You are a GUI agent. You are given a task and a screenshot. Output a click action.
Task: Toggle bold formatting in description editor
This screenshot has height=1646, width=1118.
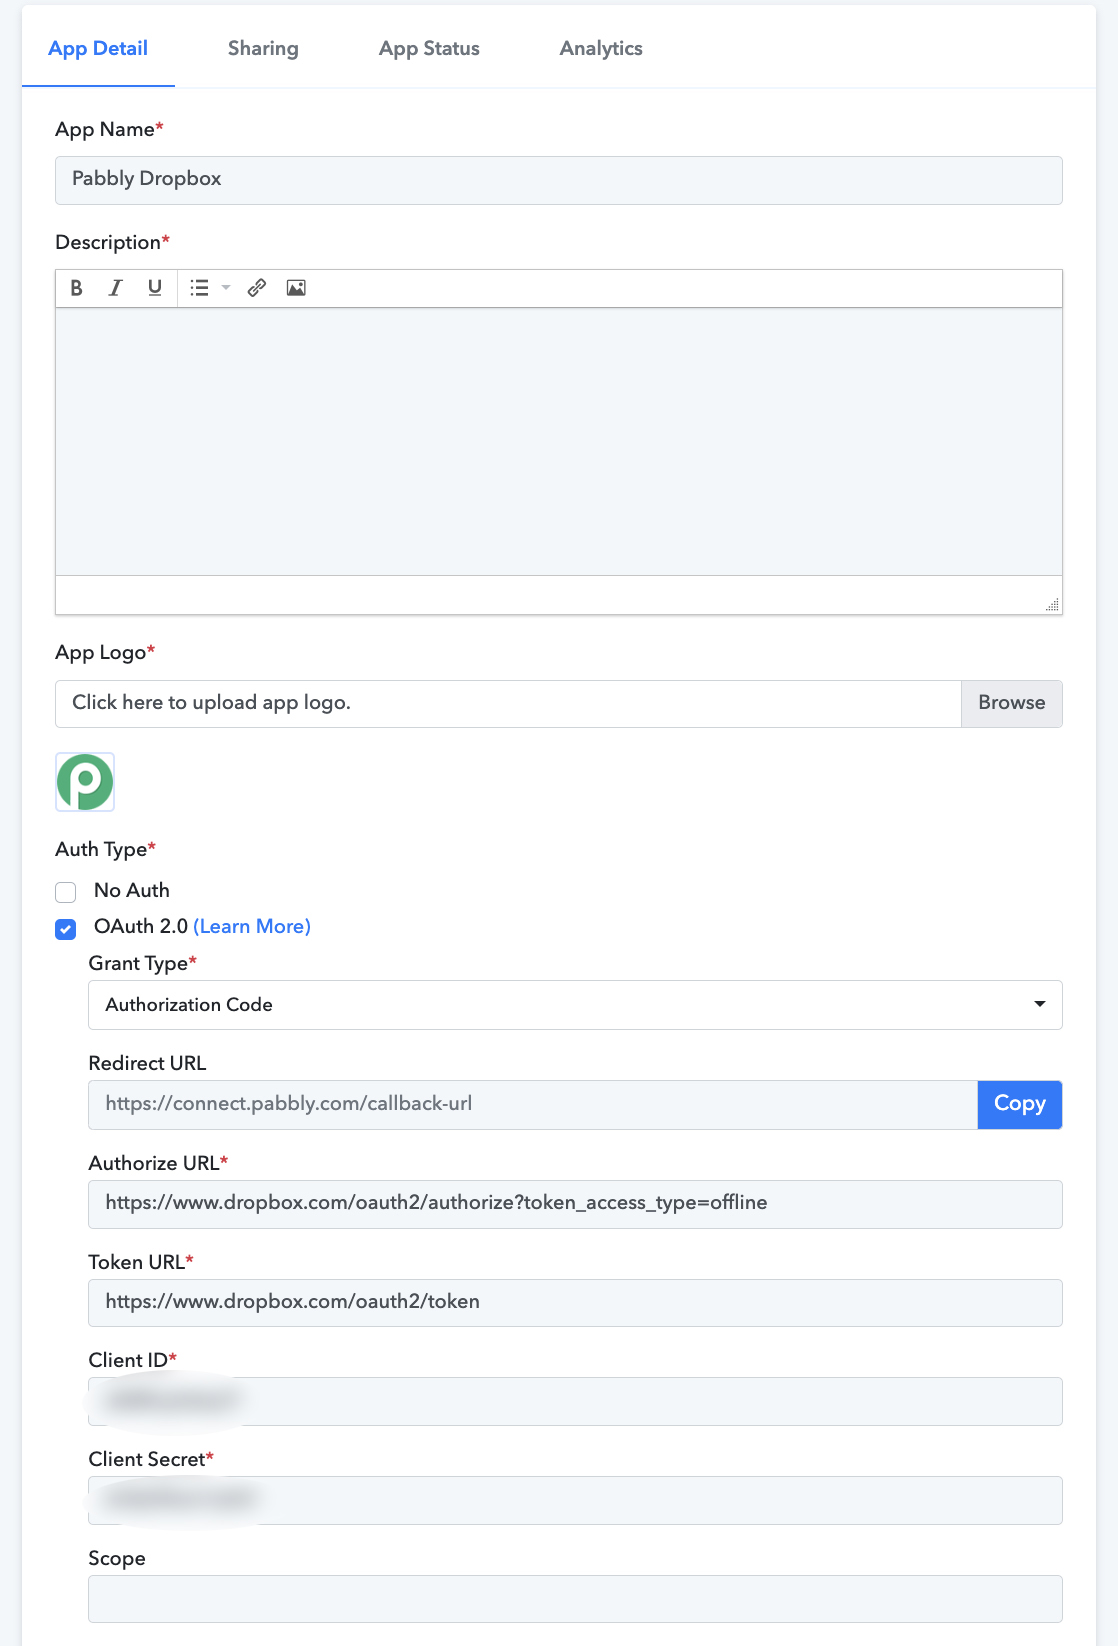76,288
